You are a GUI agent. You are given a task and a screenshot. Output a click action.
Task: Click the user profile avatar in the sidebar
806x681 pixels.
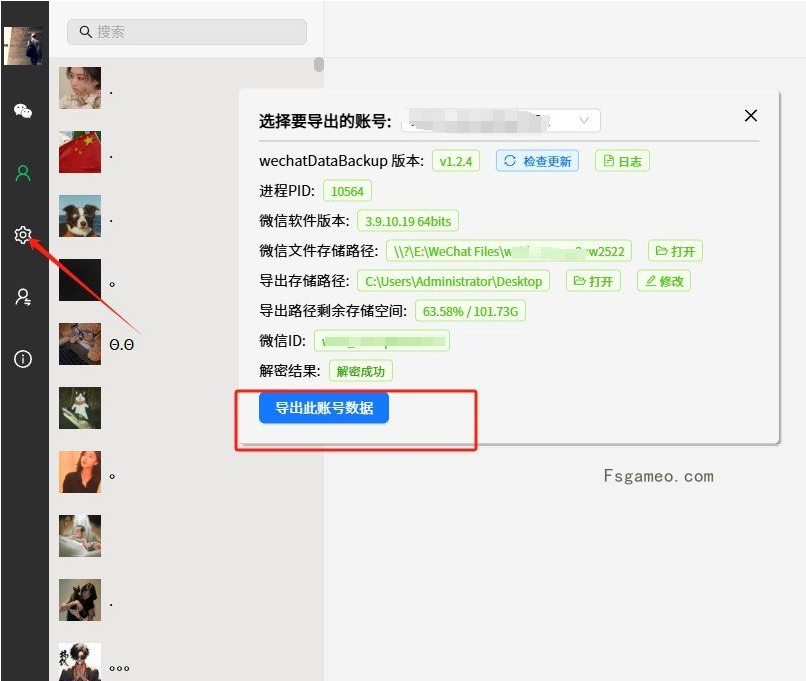(23, 46)
